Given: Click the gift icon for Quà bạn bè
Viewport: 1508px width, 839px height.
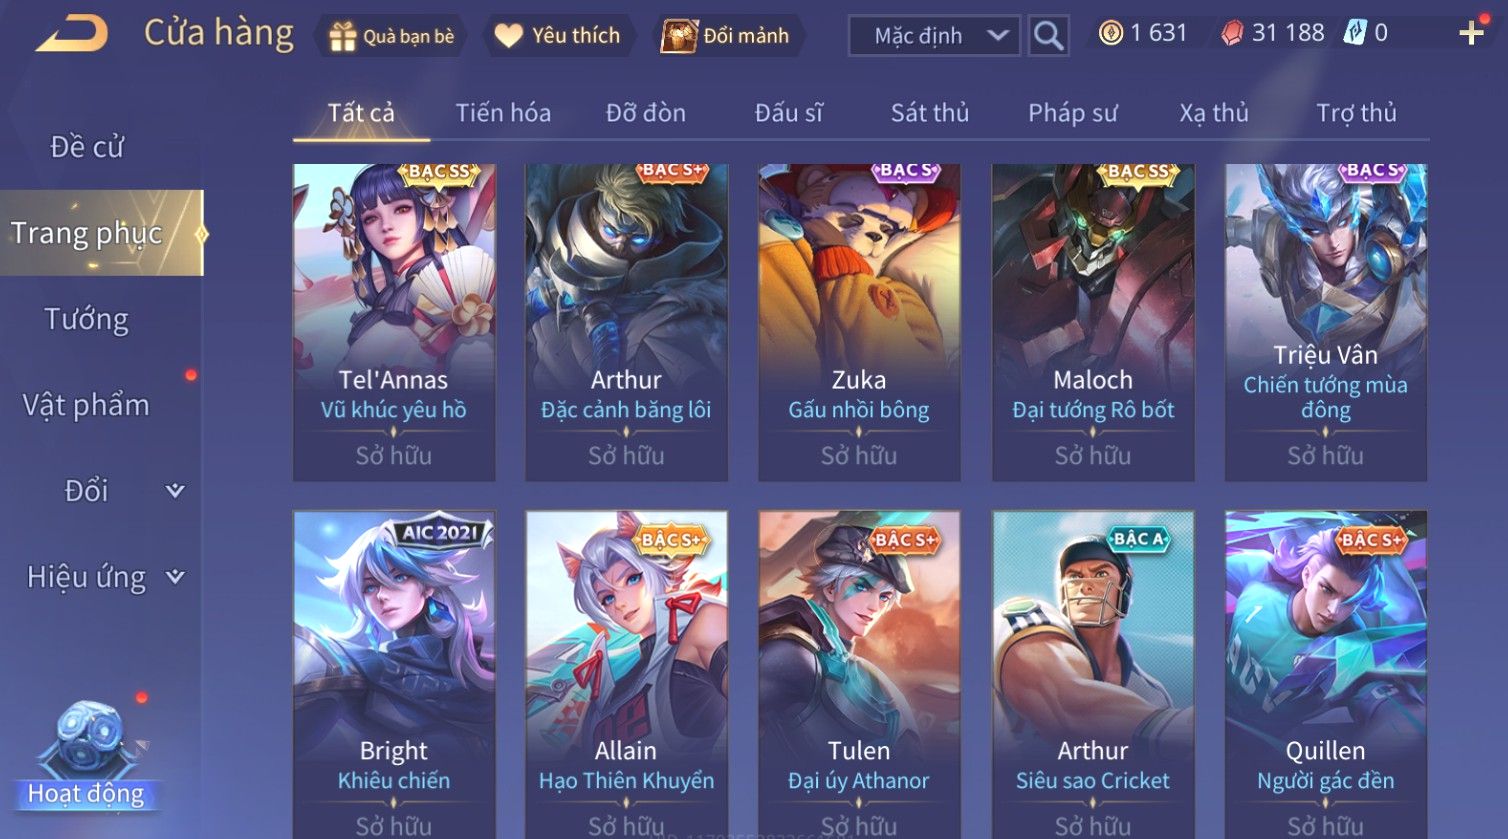Looking at the screenshot, I should pyautogui.click(x=343, y=36).
